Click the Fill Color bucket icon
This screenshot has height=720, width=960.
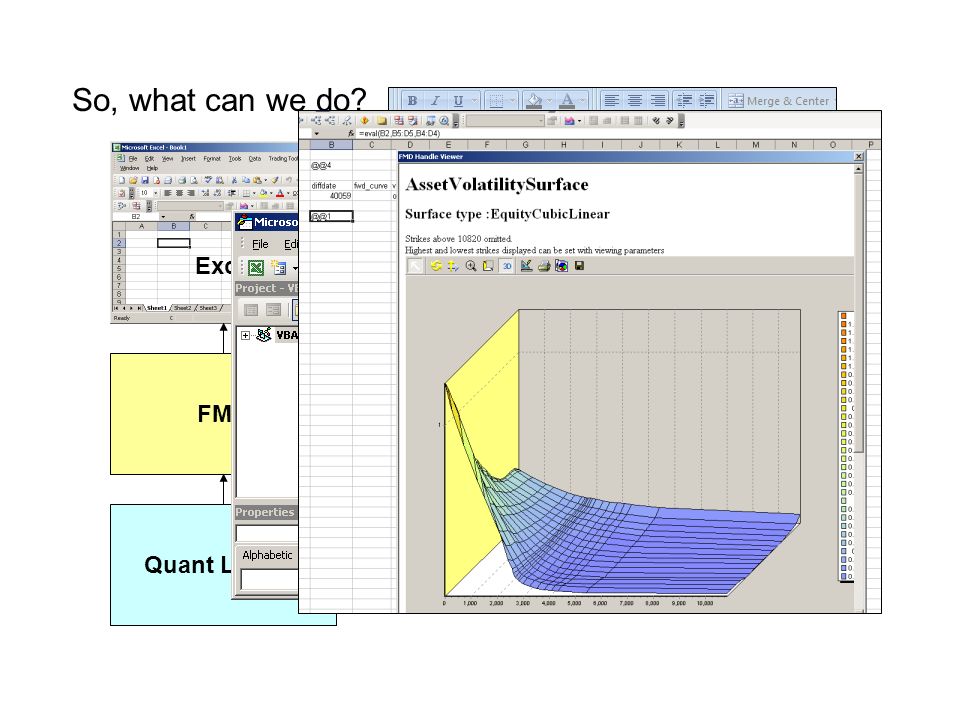pos(534,100)
